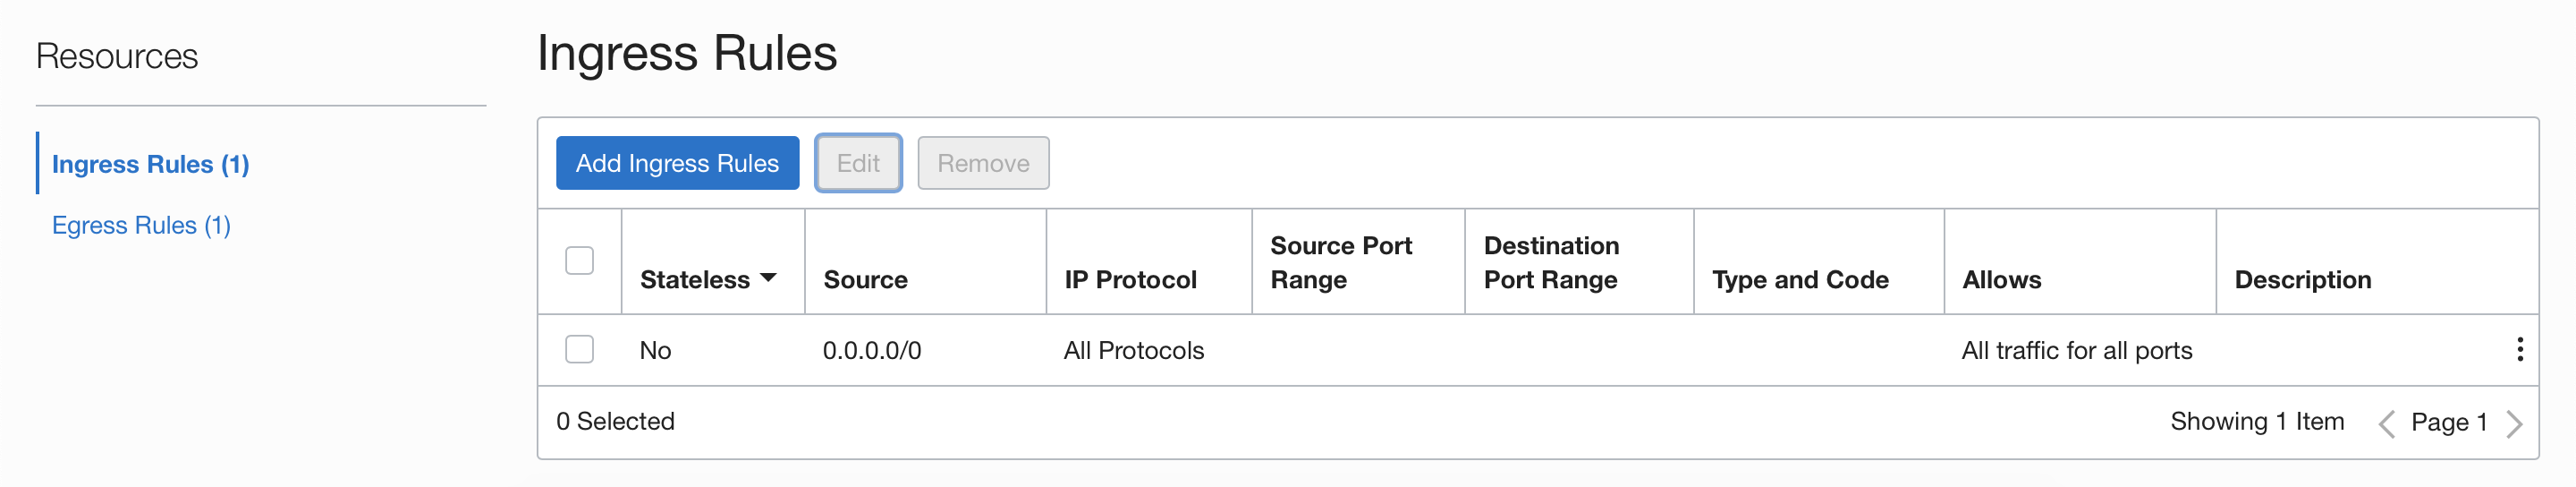Viewport: 2576px width, 487px height.
Task: Click Destination Port Range header
Action: tap(1551, 262)
